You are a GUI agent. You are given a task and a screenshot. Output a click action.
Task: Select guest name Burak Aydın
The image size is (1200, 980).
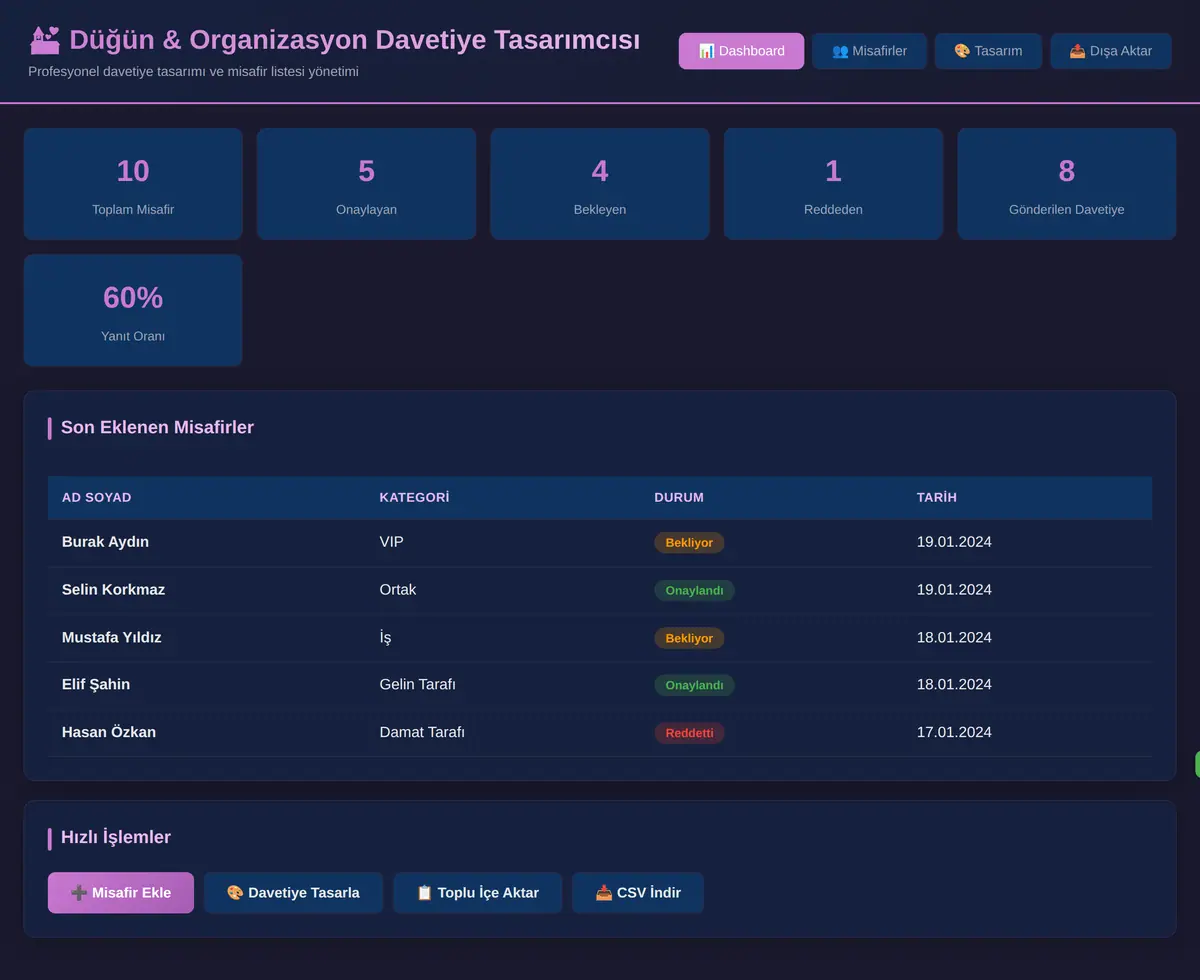tap(105, 542)
